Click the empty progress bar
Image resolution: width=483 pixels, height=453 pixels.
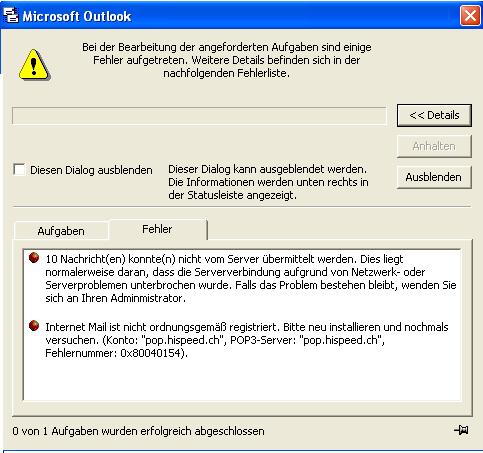pos(199,115)
